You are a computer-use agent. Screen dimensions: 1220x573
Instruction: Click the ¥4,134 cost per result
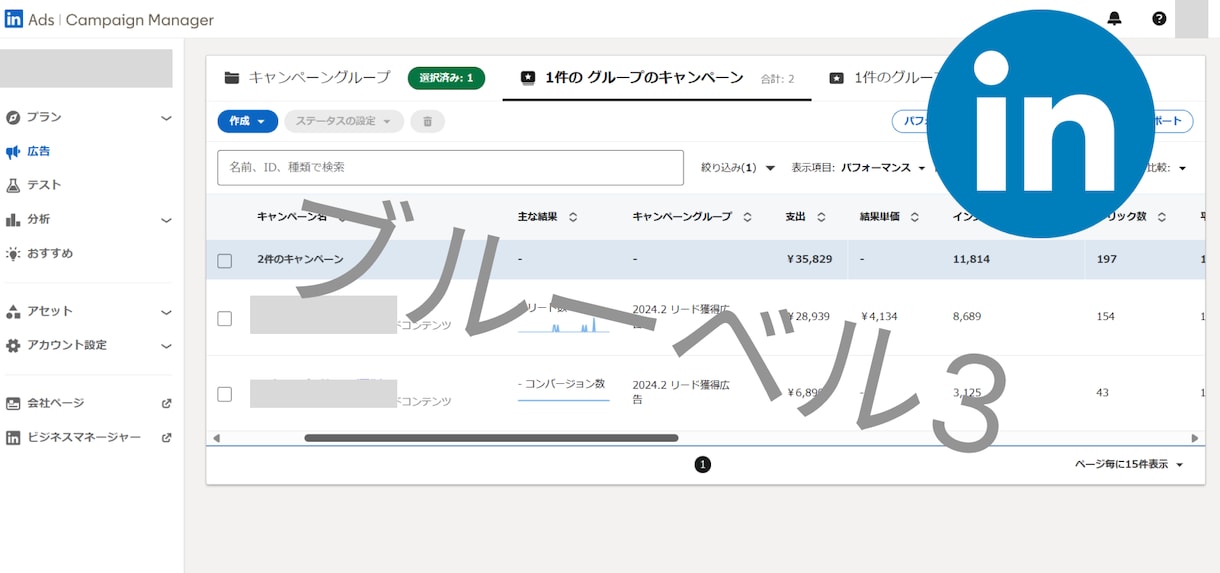[879, 316]
